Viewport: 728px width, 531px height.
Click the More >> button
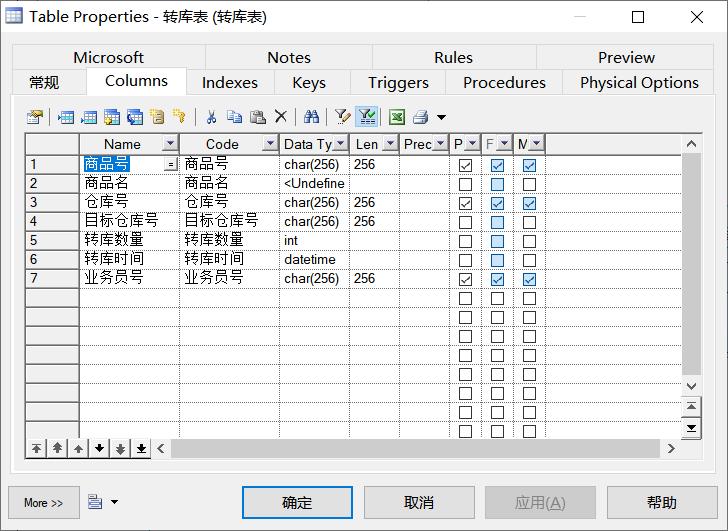[x=44, y=502]
